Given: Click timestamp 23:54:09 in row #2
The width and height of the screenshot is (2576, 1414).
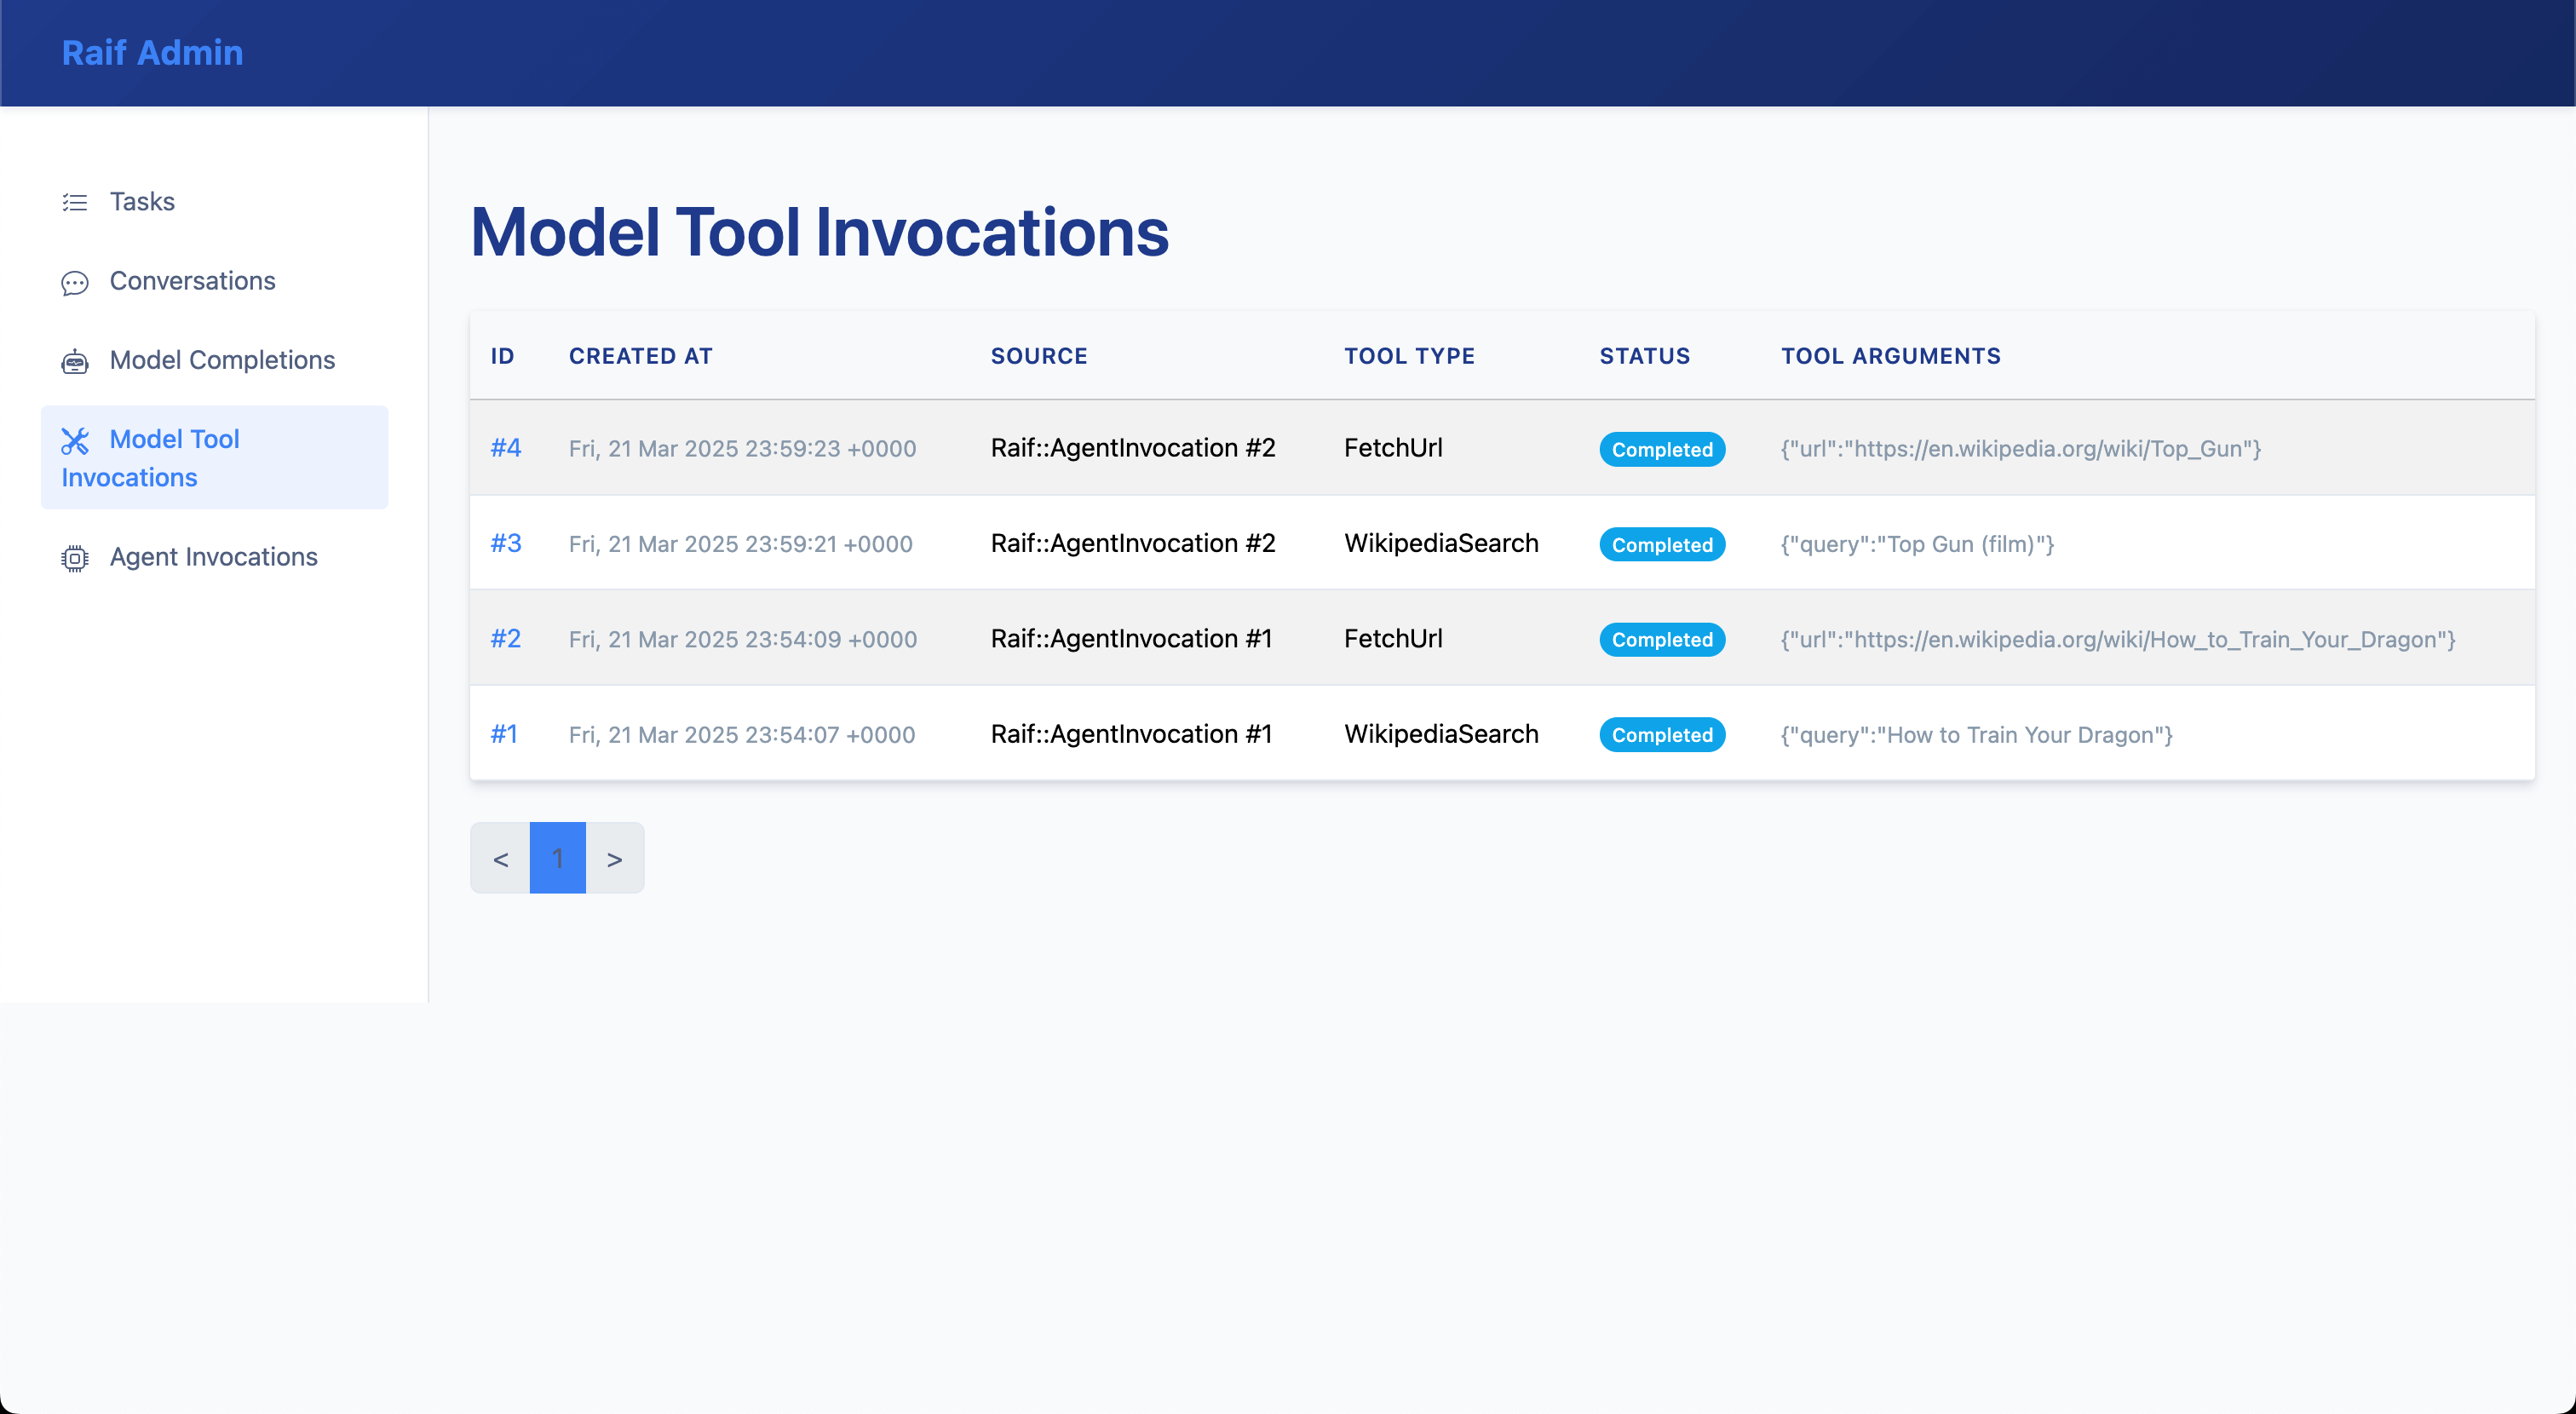Looking at the screenshot, I should click(x=742, y=639).
